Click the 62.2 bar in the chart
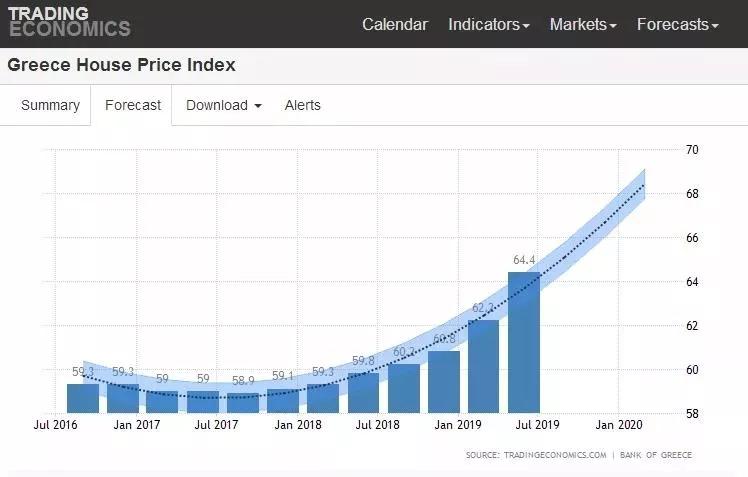 click(484, 366)
